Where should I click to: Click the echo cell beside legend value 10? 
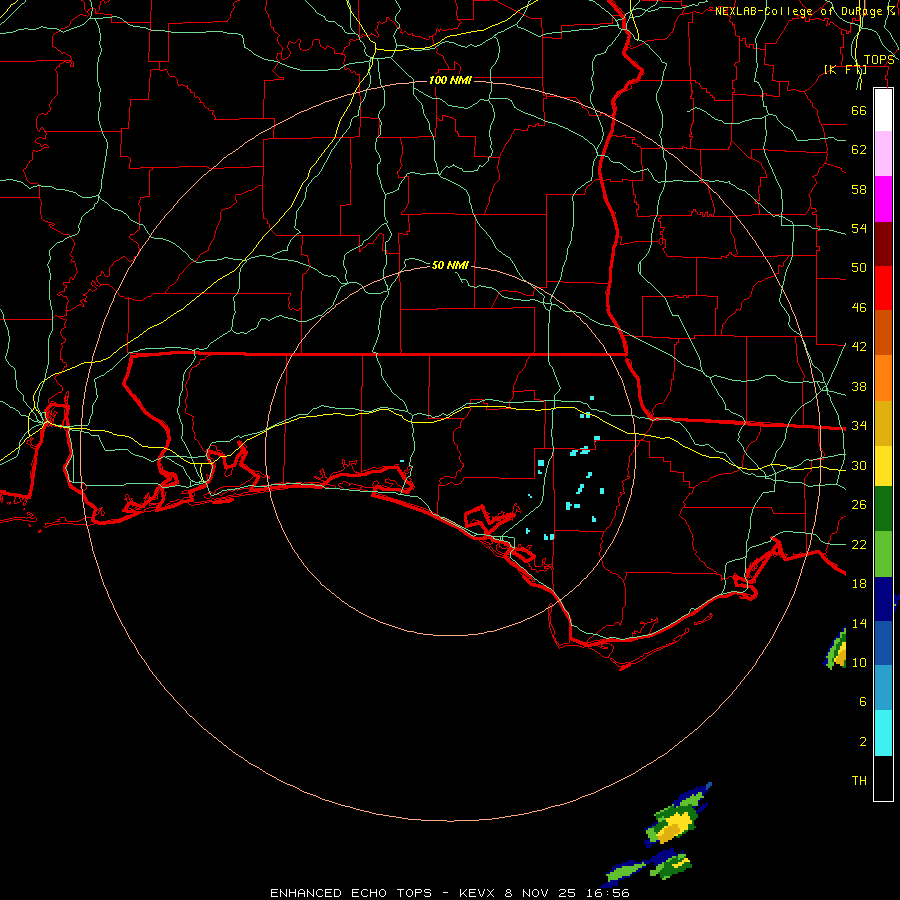click(x=836, y=650)
